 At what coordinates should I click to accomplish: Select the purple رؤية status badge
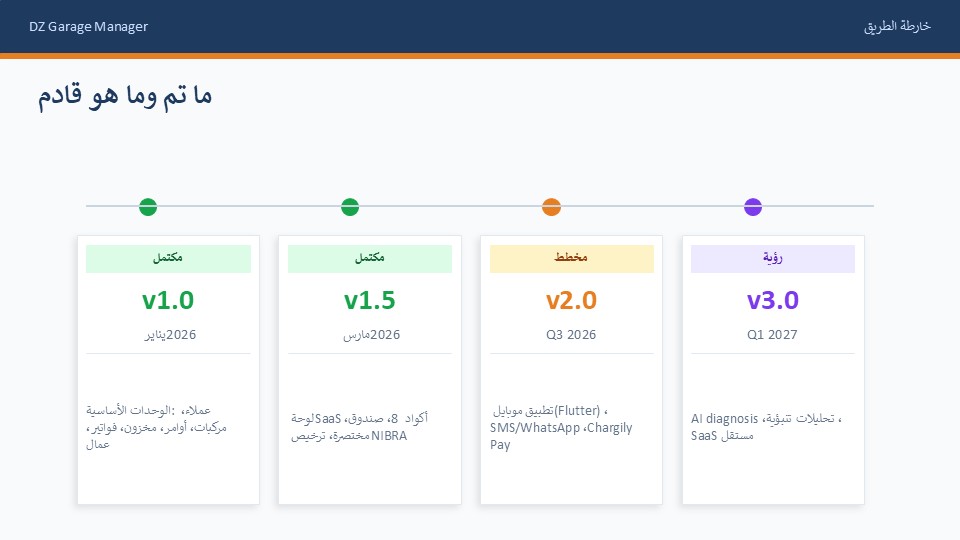tap(772, 259)
